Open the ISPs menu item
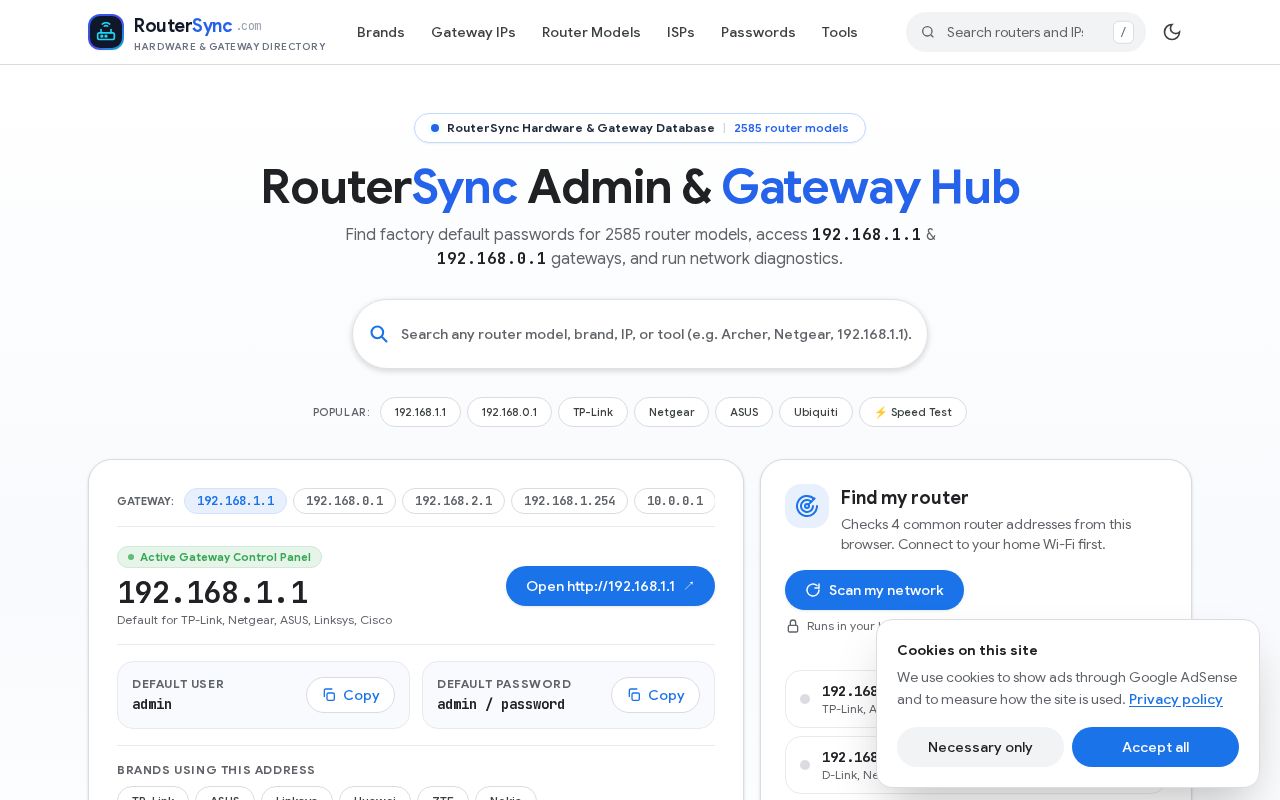The image size is (1280, 800). coord(681,32)
